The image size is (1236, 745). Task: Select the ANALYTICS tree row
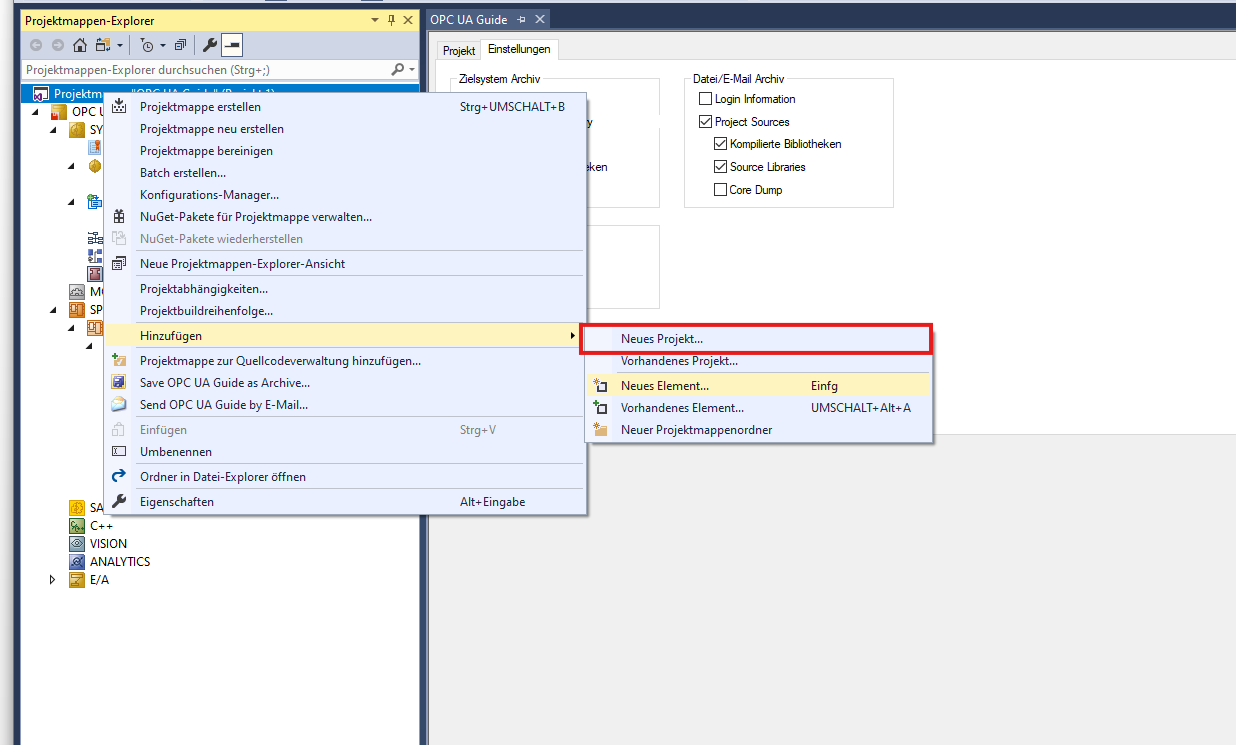119,562
